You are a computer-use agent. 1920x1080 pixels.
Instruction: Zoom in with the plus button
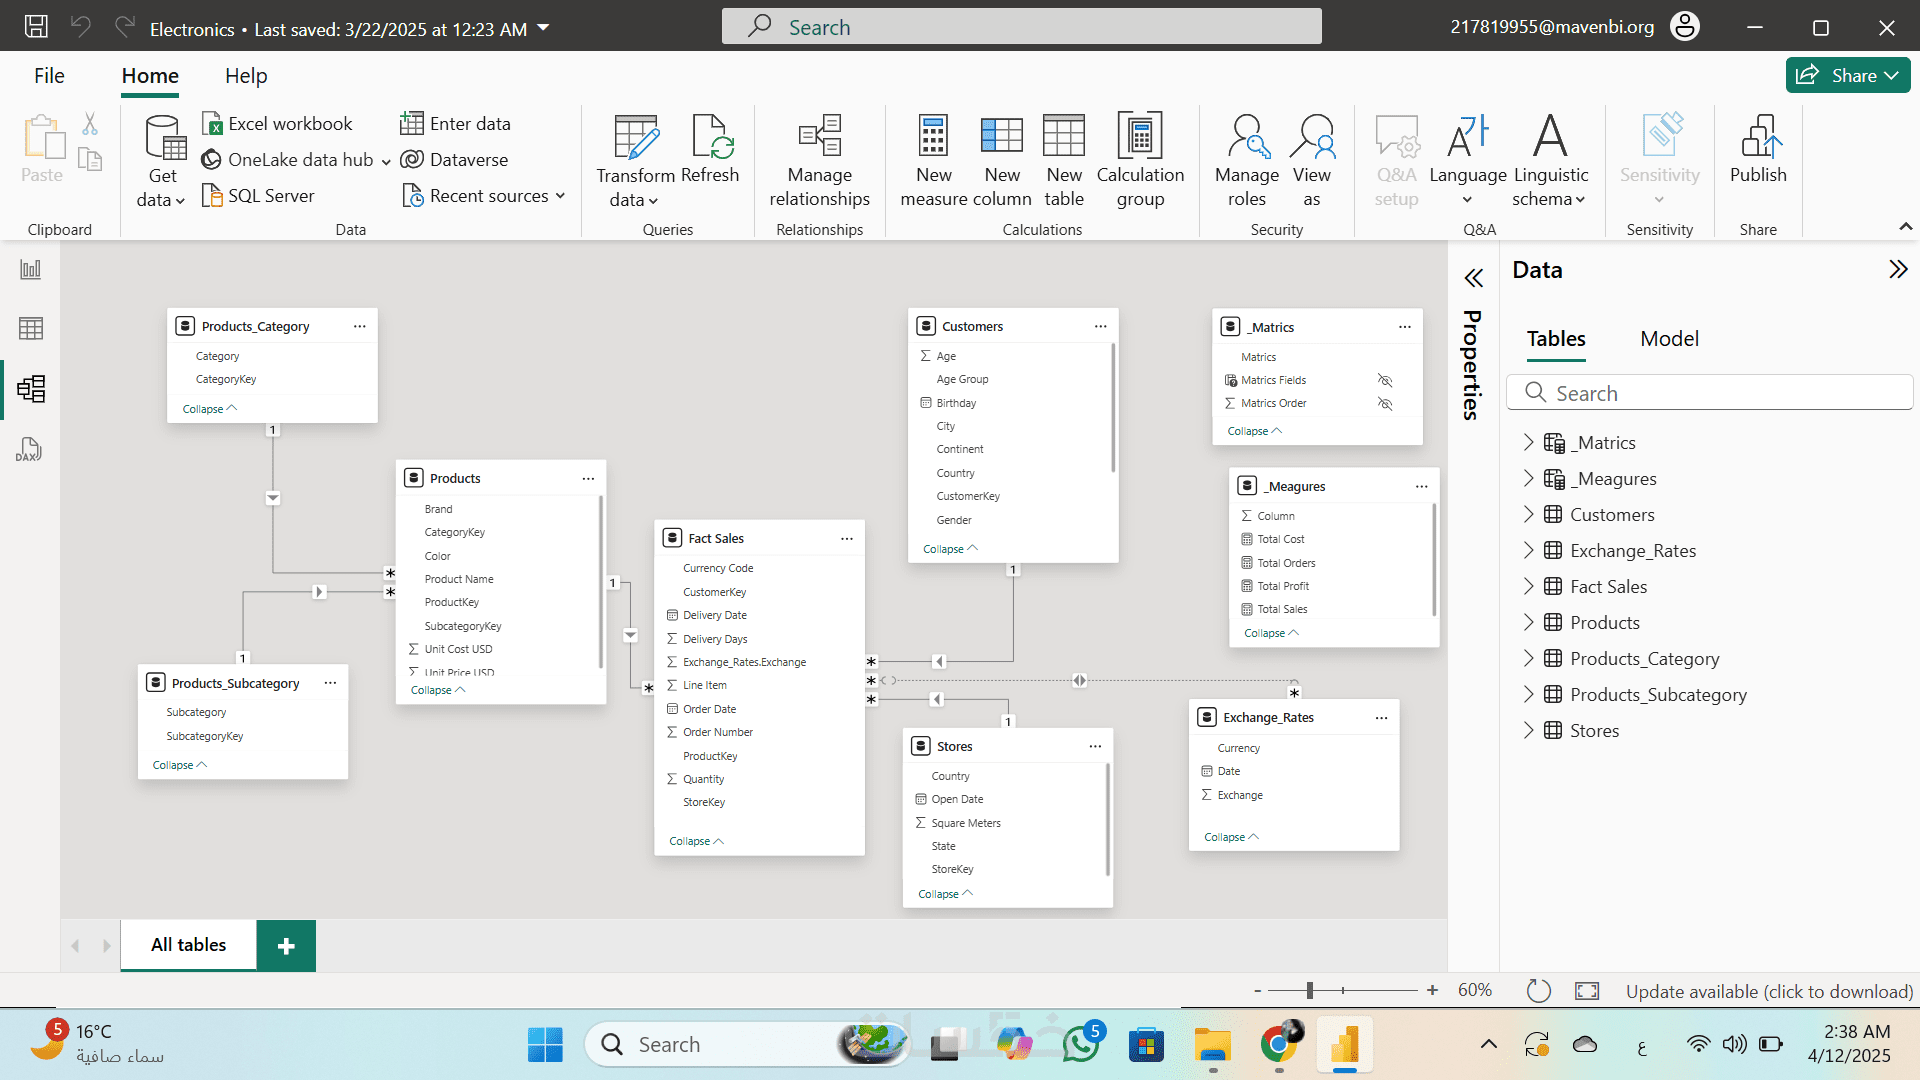pos(1433,990)
